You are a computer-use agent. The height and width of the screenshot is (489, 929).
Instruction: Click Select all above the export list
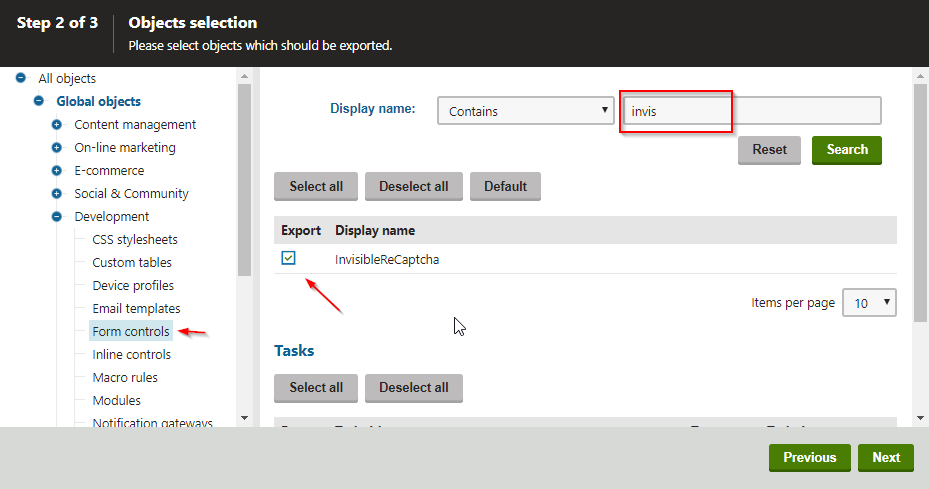click(316, 187)
